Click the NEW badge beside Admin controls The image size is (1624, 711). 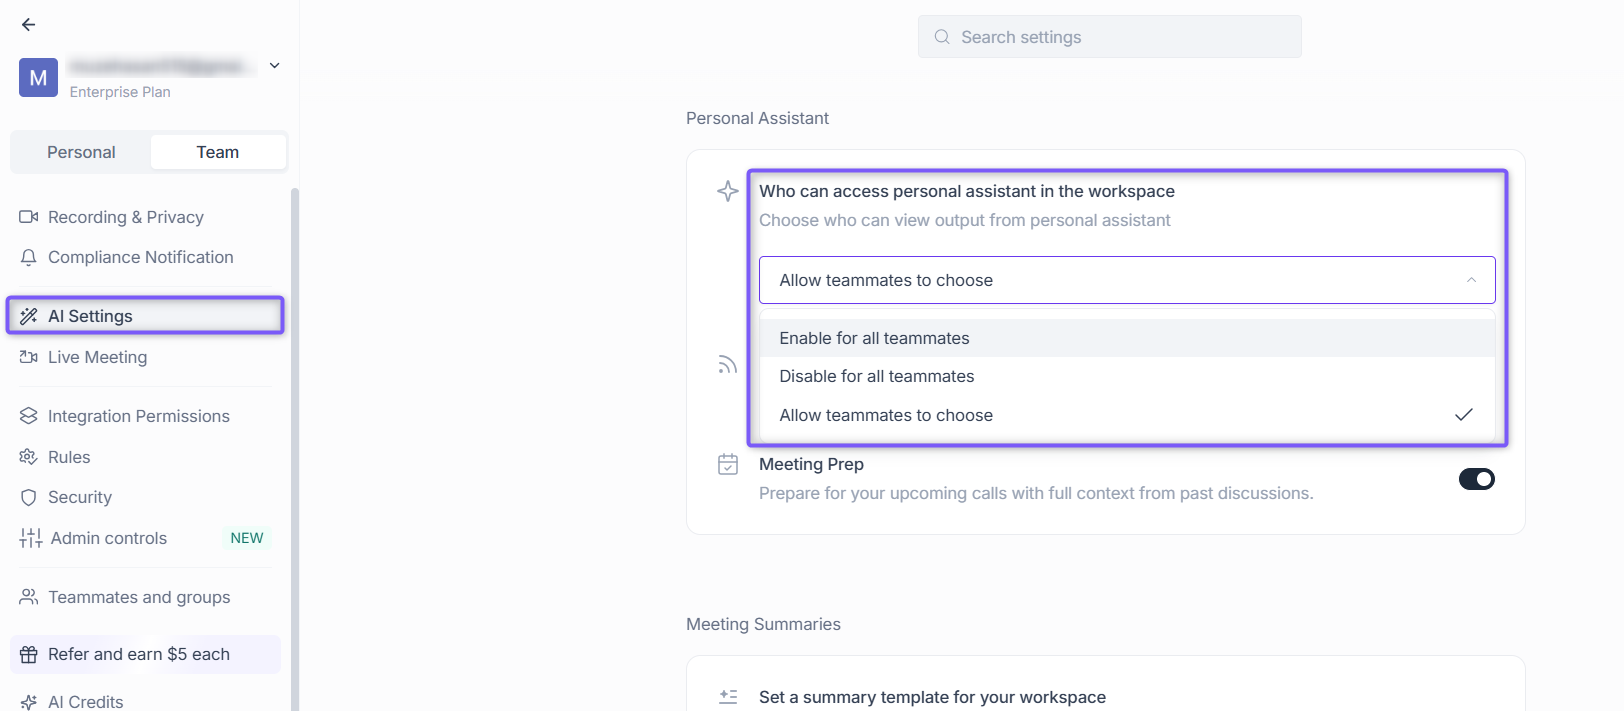[247, 538]
